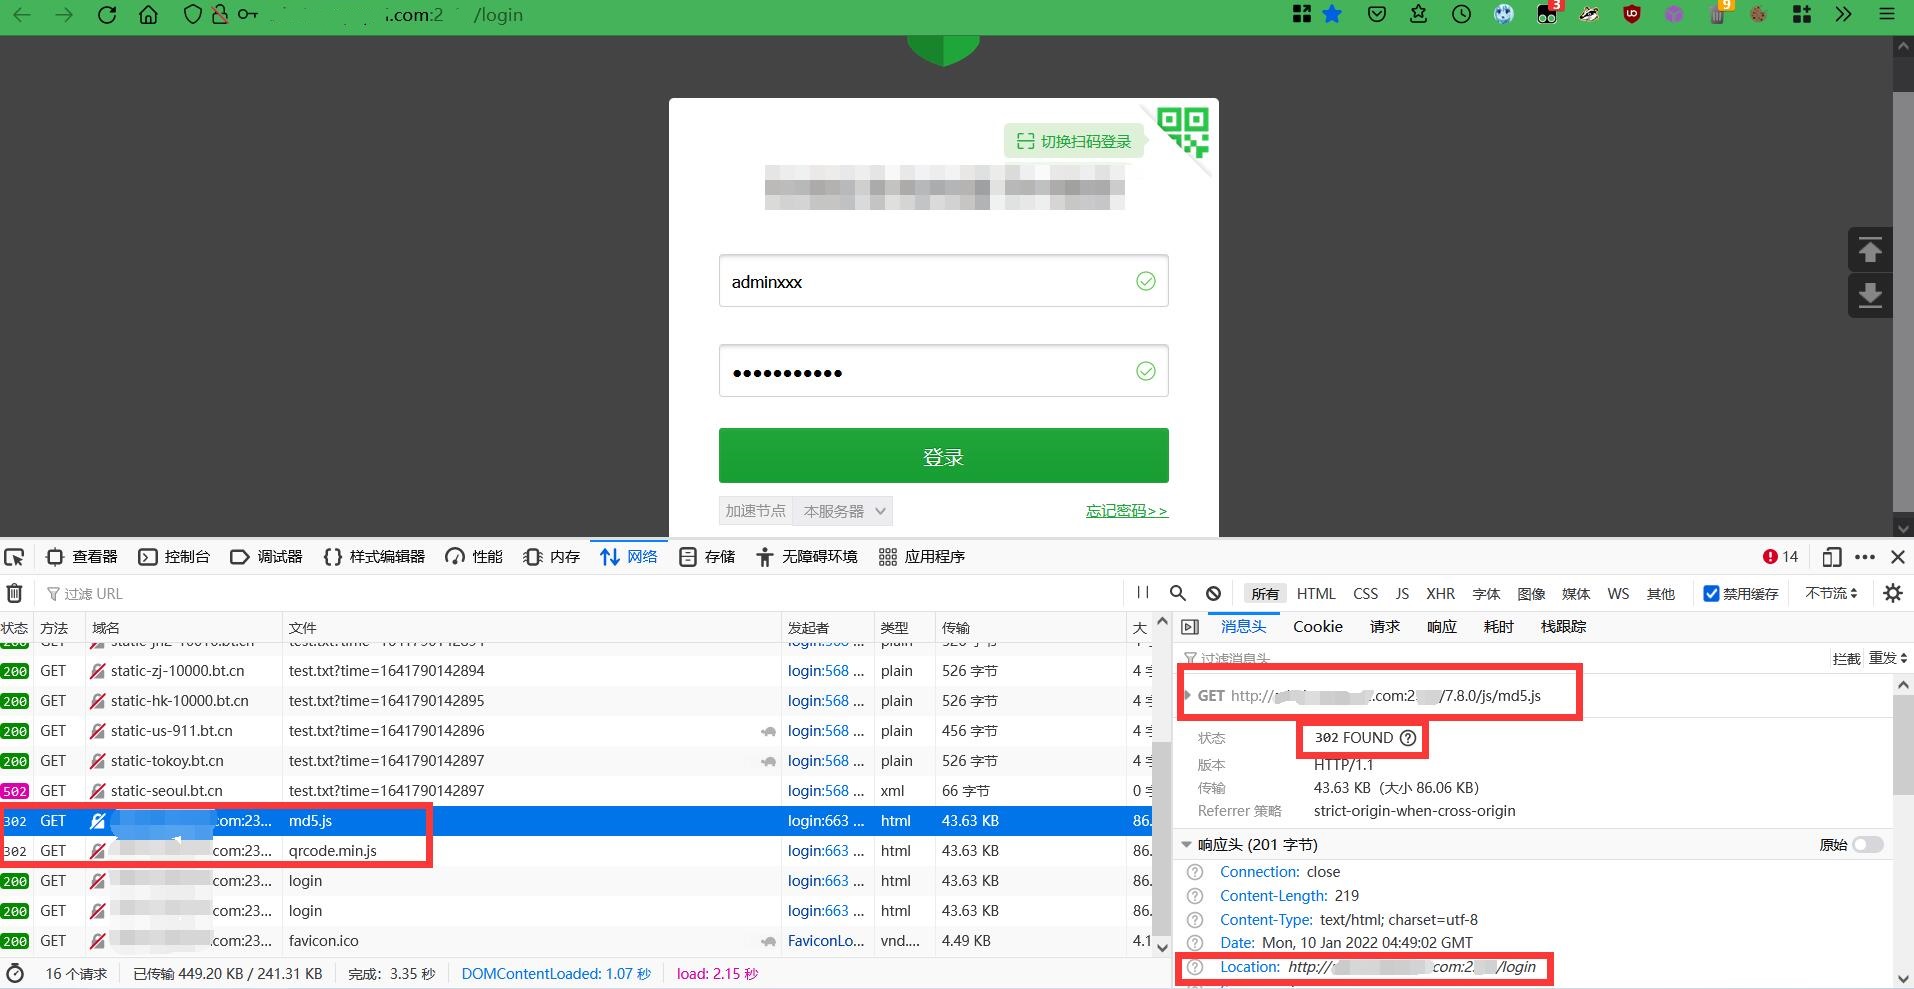Click the scroll-to-top arrow button
The height and width of the screenshot is (989, 1914).
[1870, 250]
